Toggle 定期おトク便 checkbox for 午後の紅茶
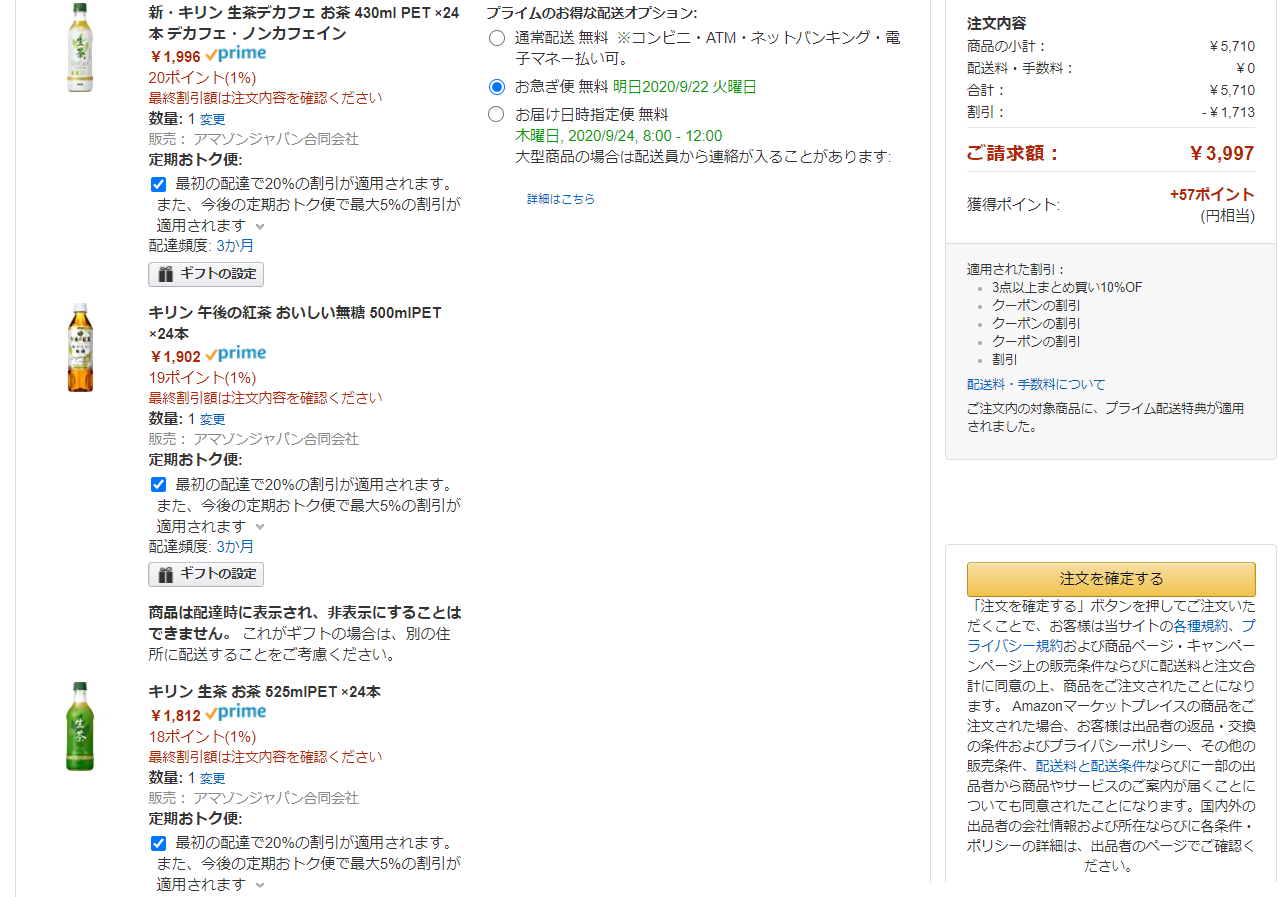The height and width of the screenshot is (897, 1288). [158, 484]
